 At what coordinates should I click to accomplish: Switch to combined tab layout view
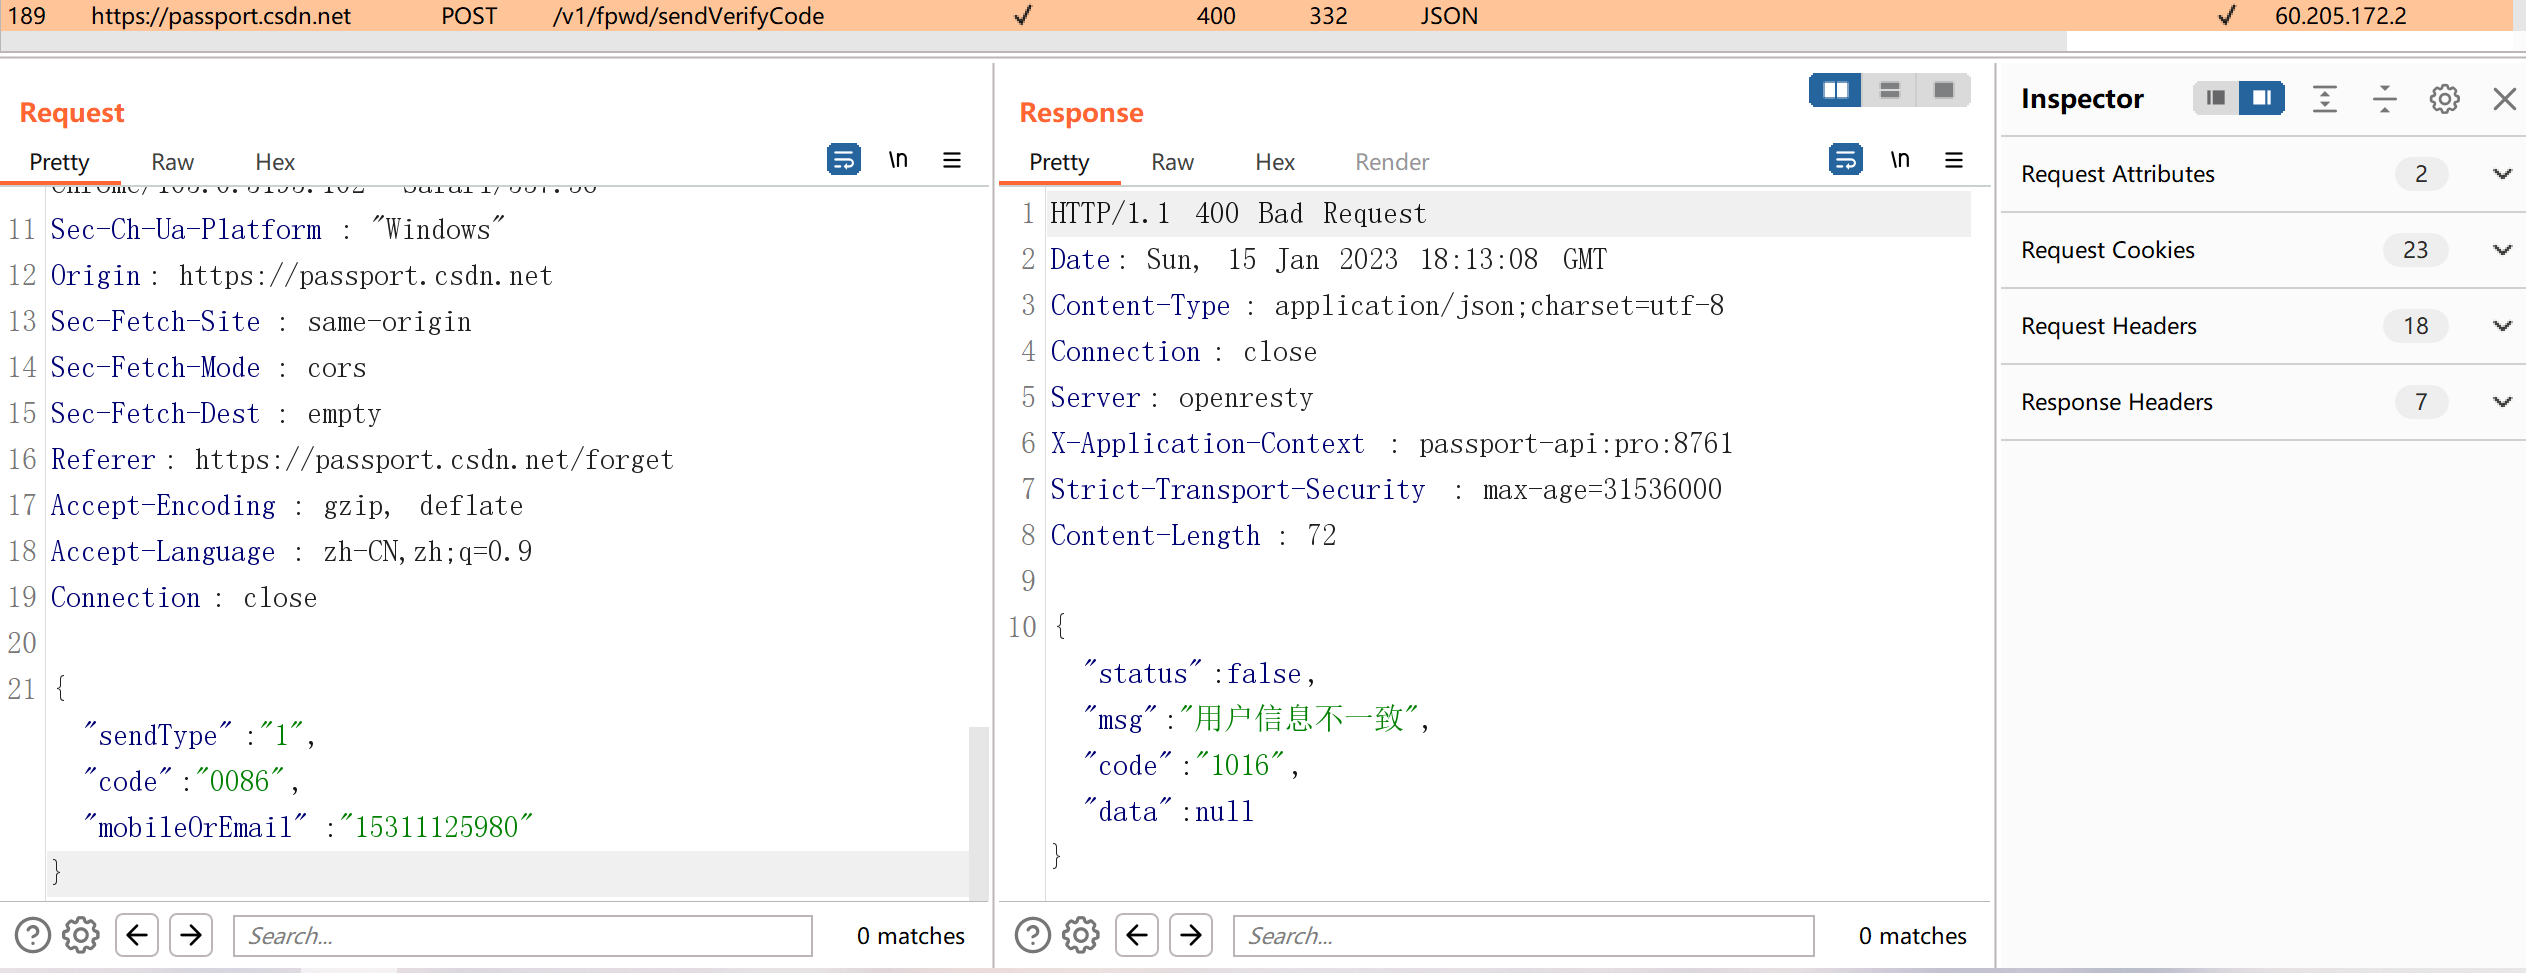click(1944, 90)
